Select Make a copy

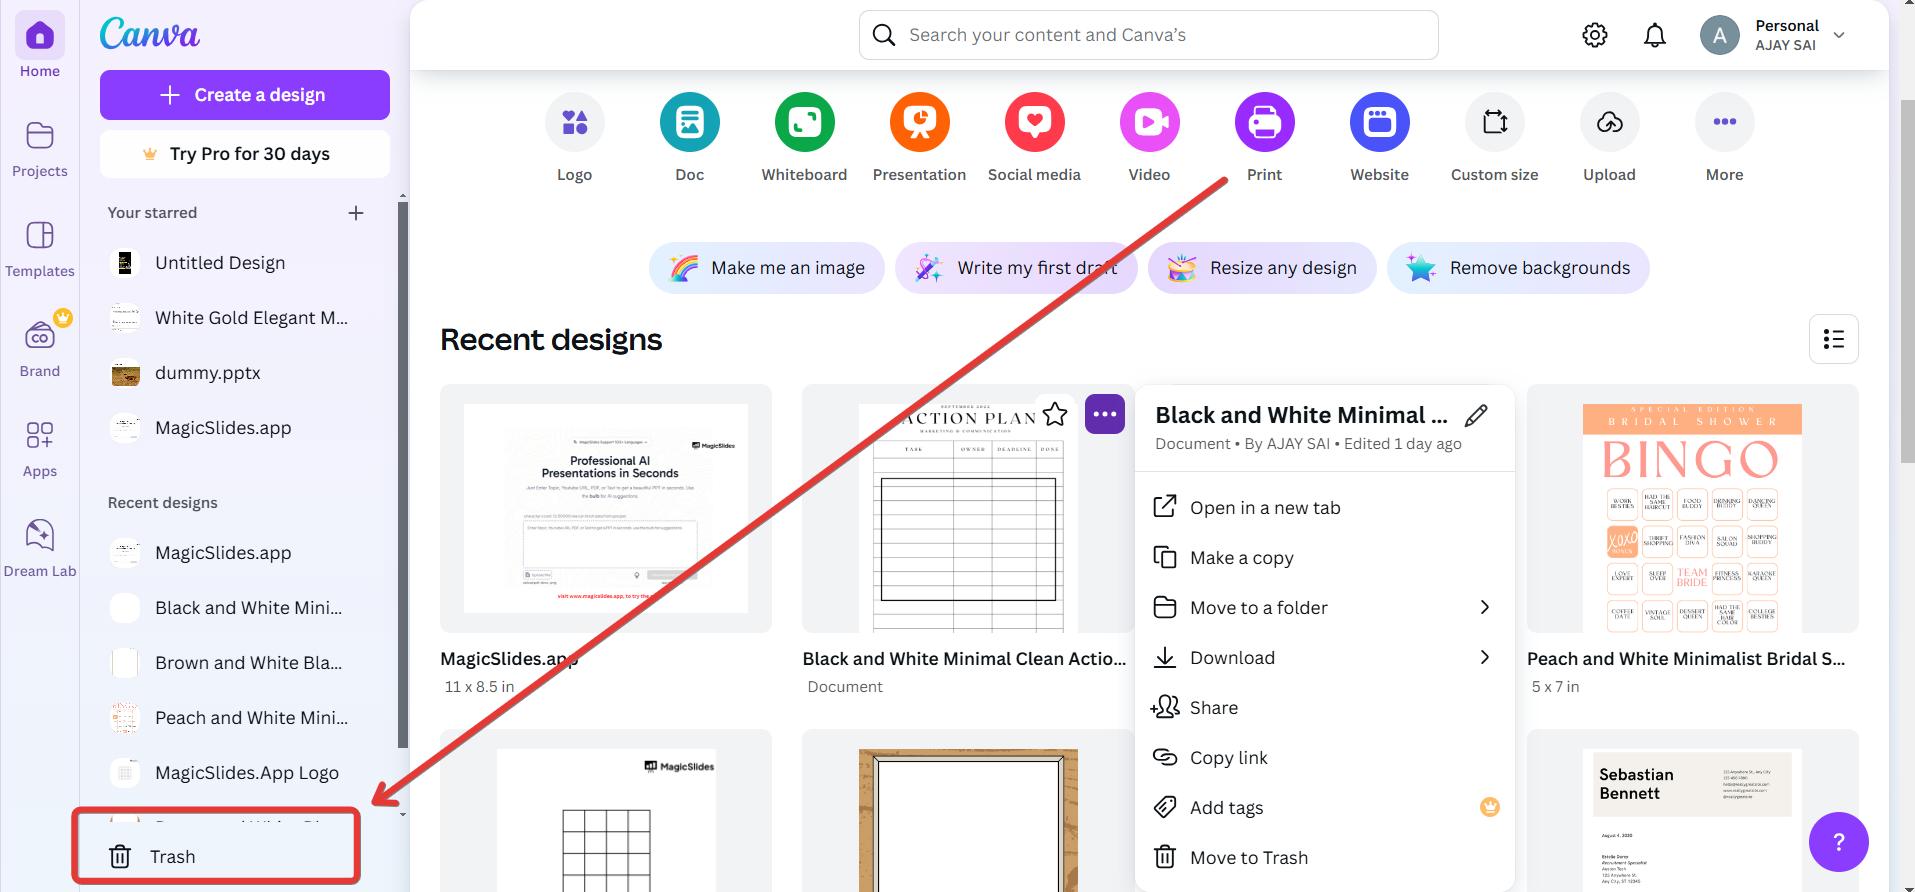coord(1325,557)
